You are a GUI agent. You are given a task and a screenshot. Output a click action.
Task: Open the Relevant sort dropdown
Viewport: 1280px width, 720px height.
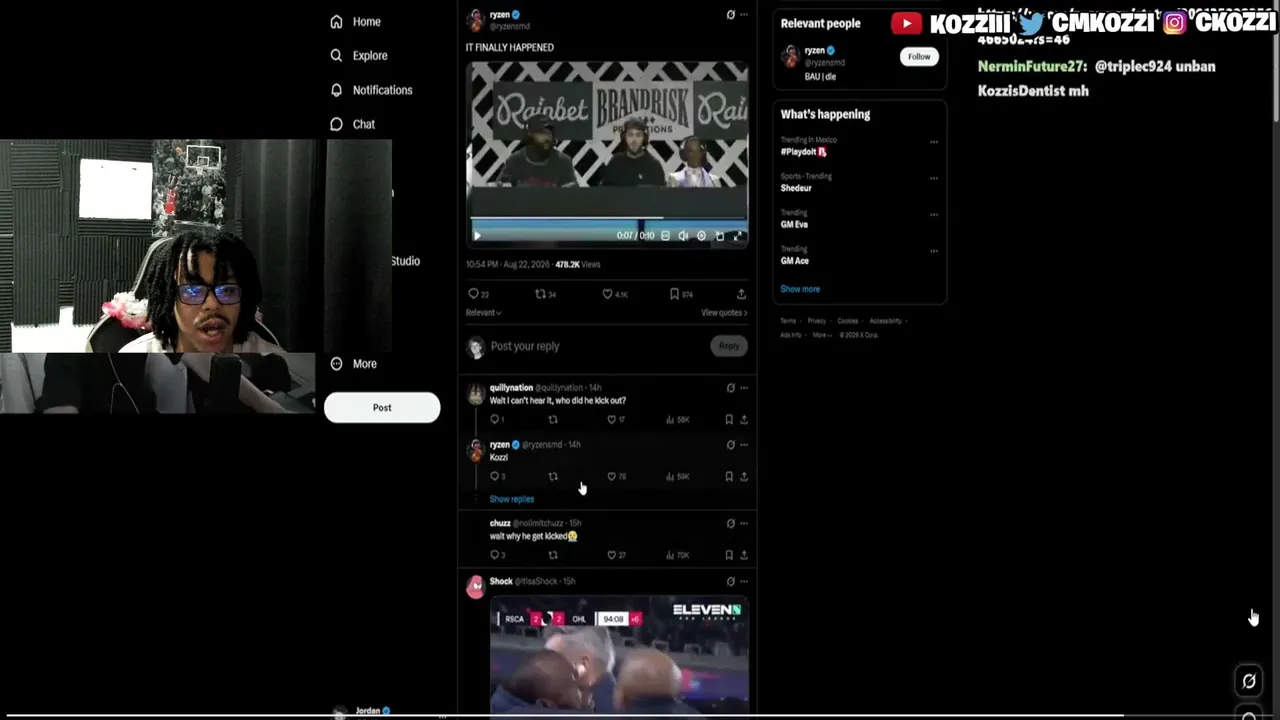483,313
